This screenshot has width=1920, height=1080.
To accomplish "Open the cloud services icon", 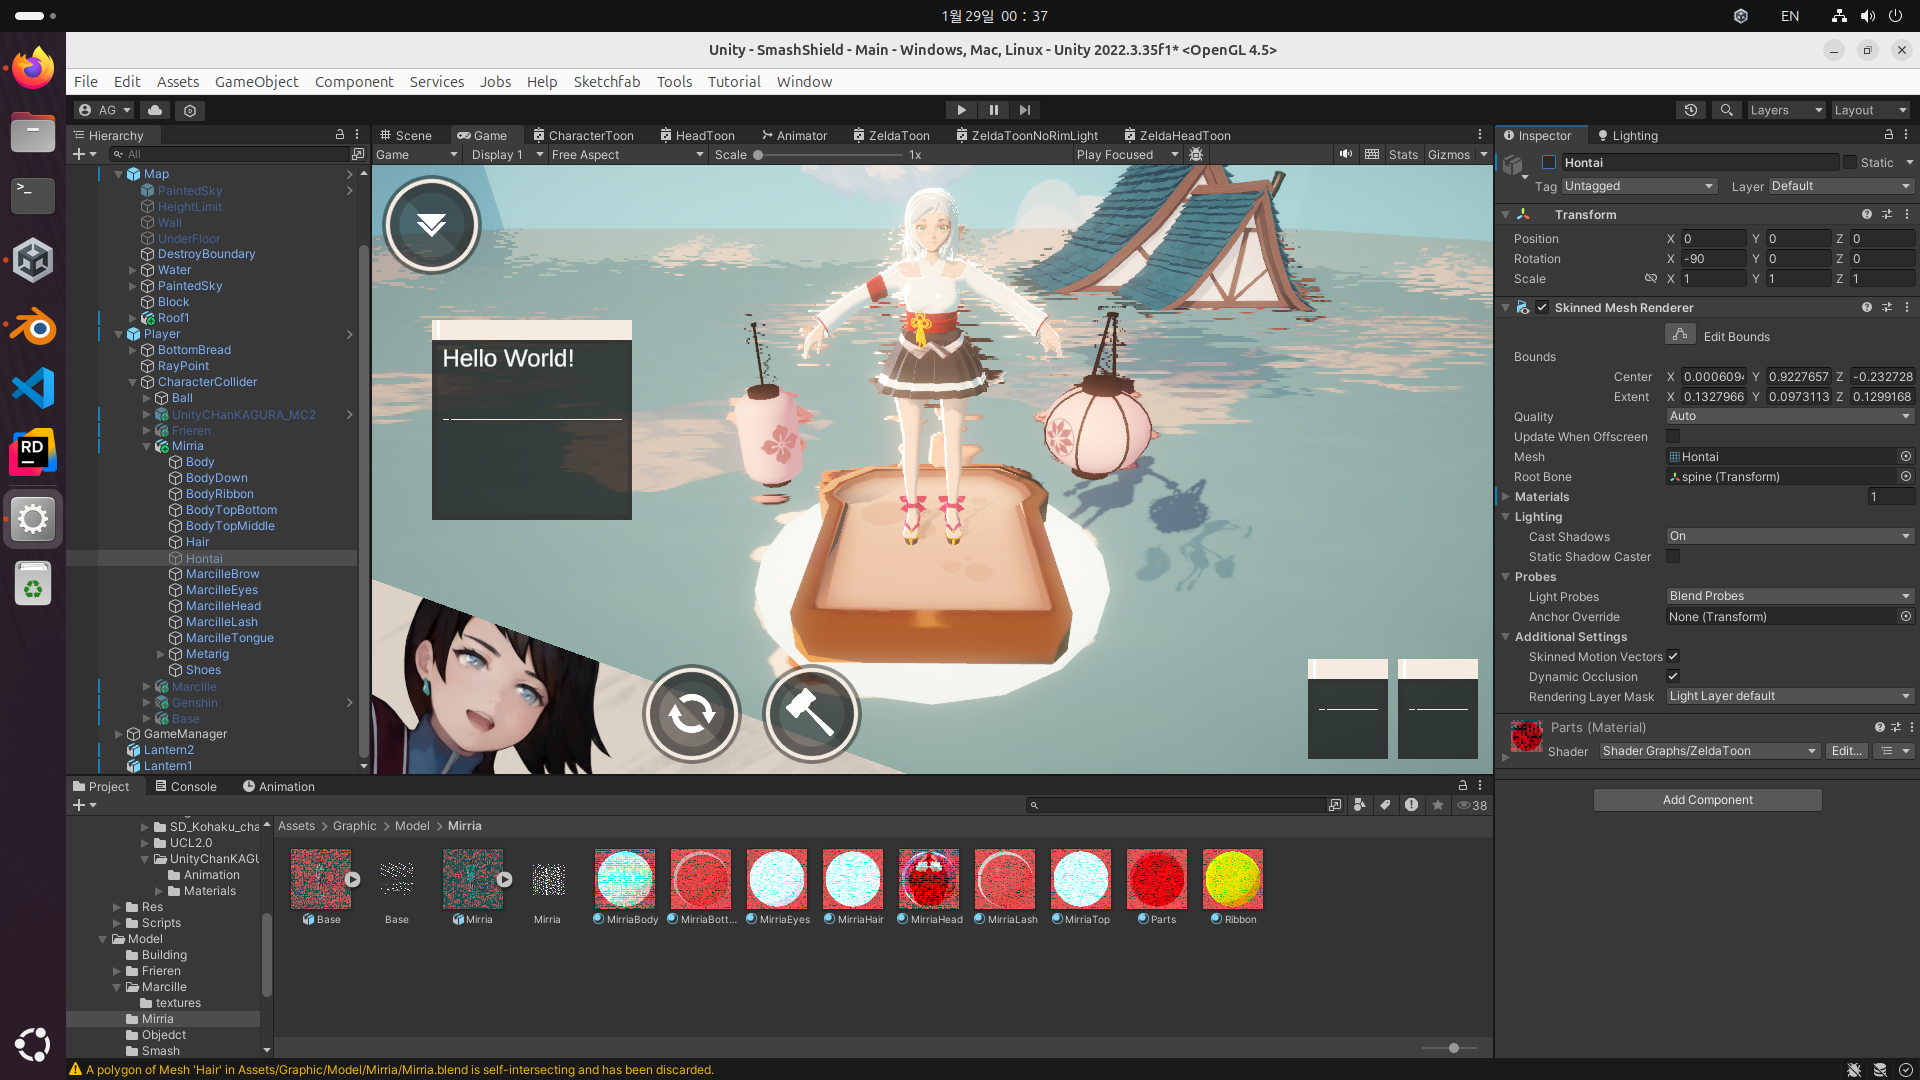I will tap(155, 110).
